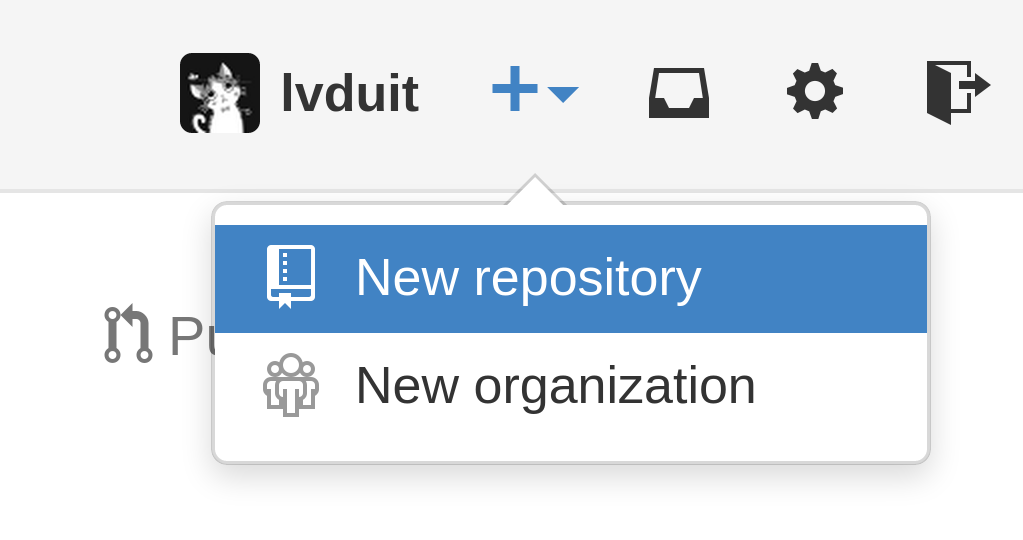1023x540 pixels.
Task: Click empty space below New organization
Action: coord(571,450)
